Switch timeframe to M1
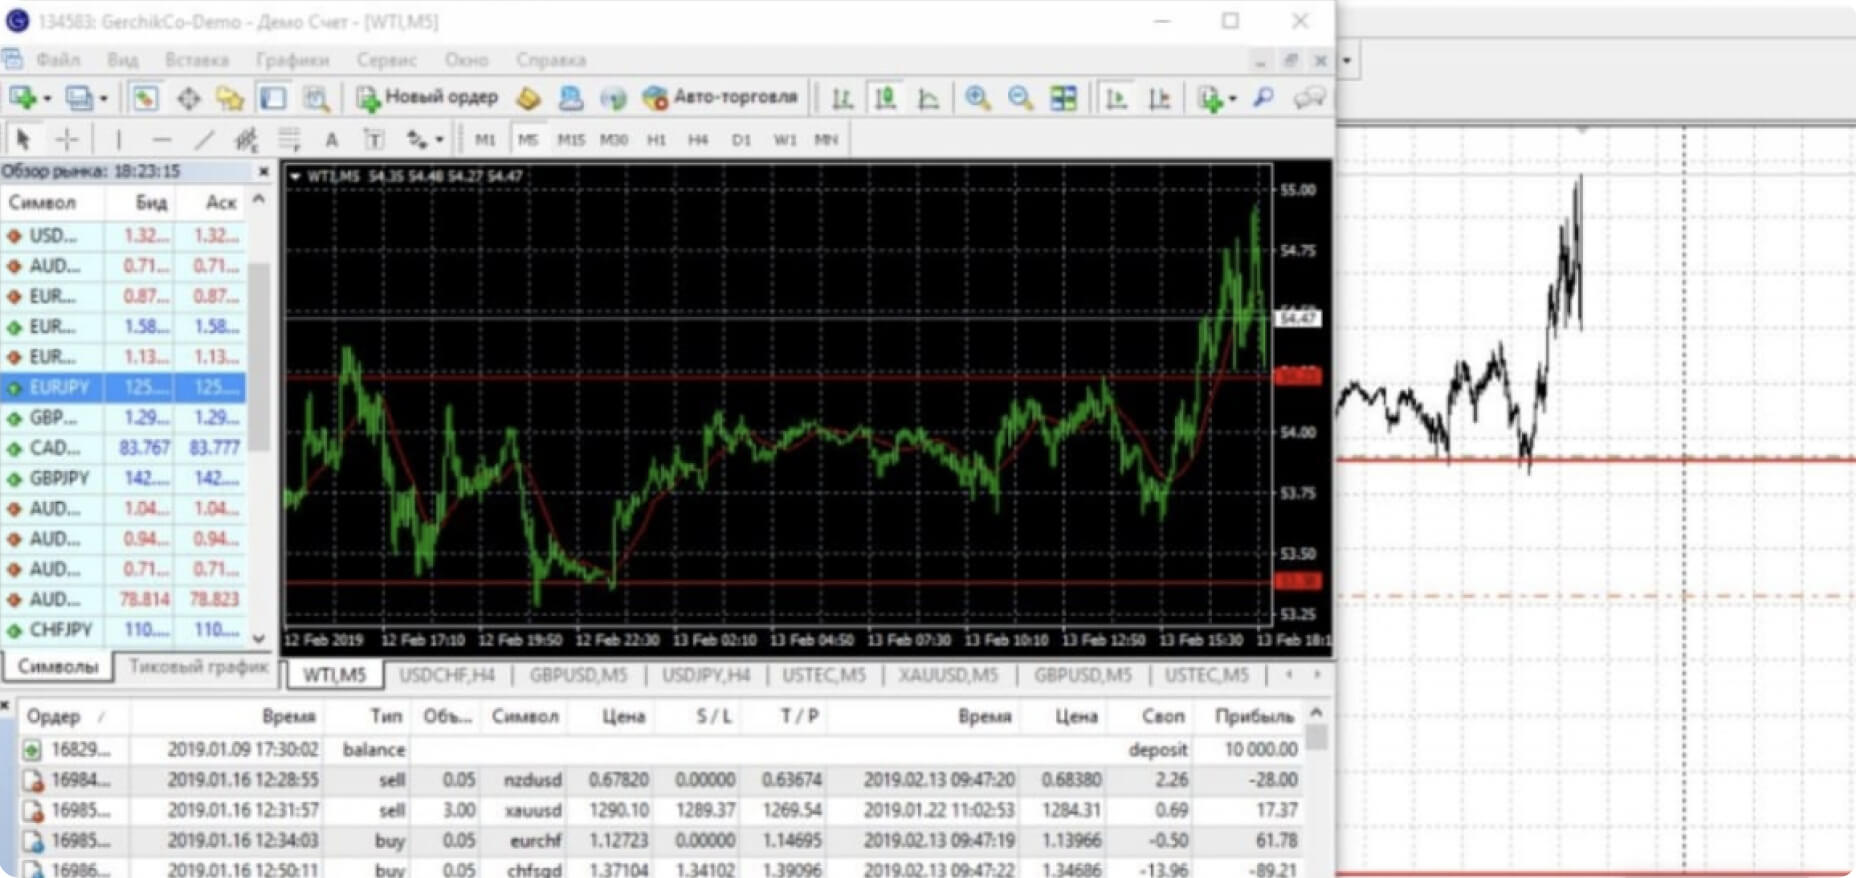The height and width of the screenshot is (878, 1856). click(x=485, y=140)
